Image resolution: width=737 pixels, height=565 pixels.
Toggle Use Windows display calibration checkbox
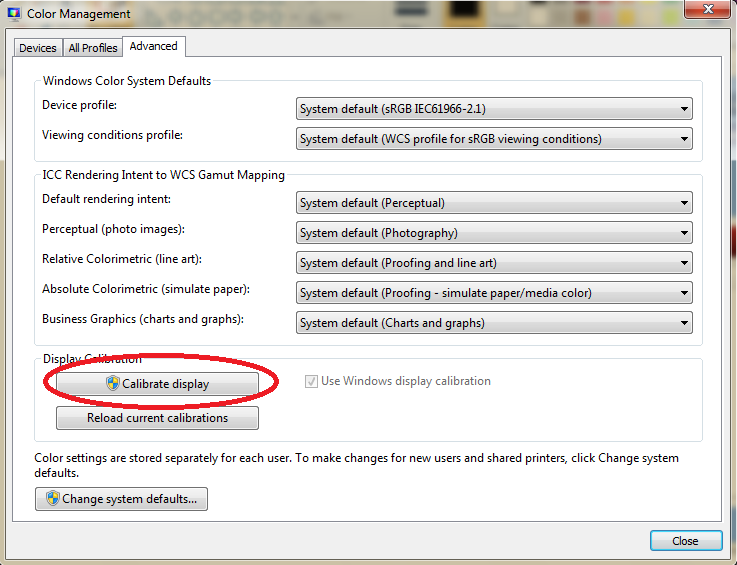click(x=311, y=381)
